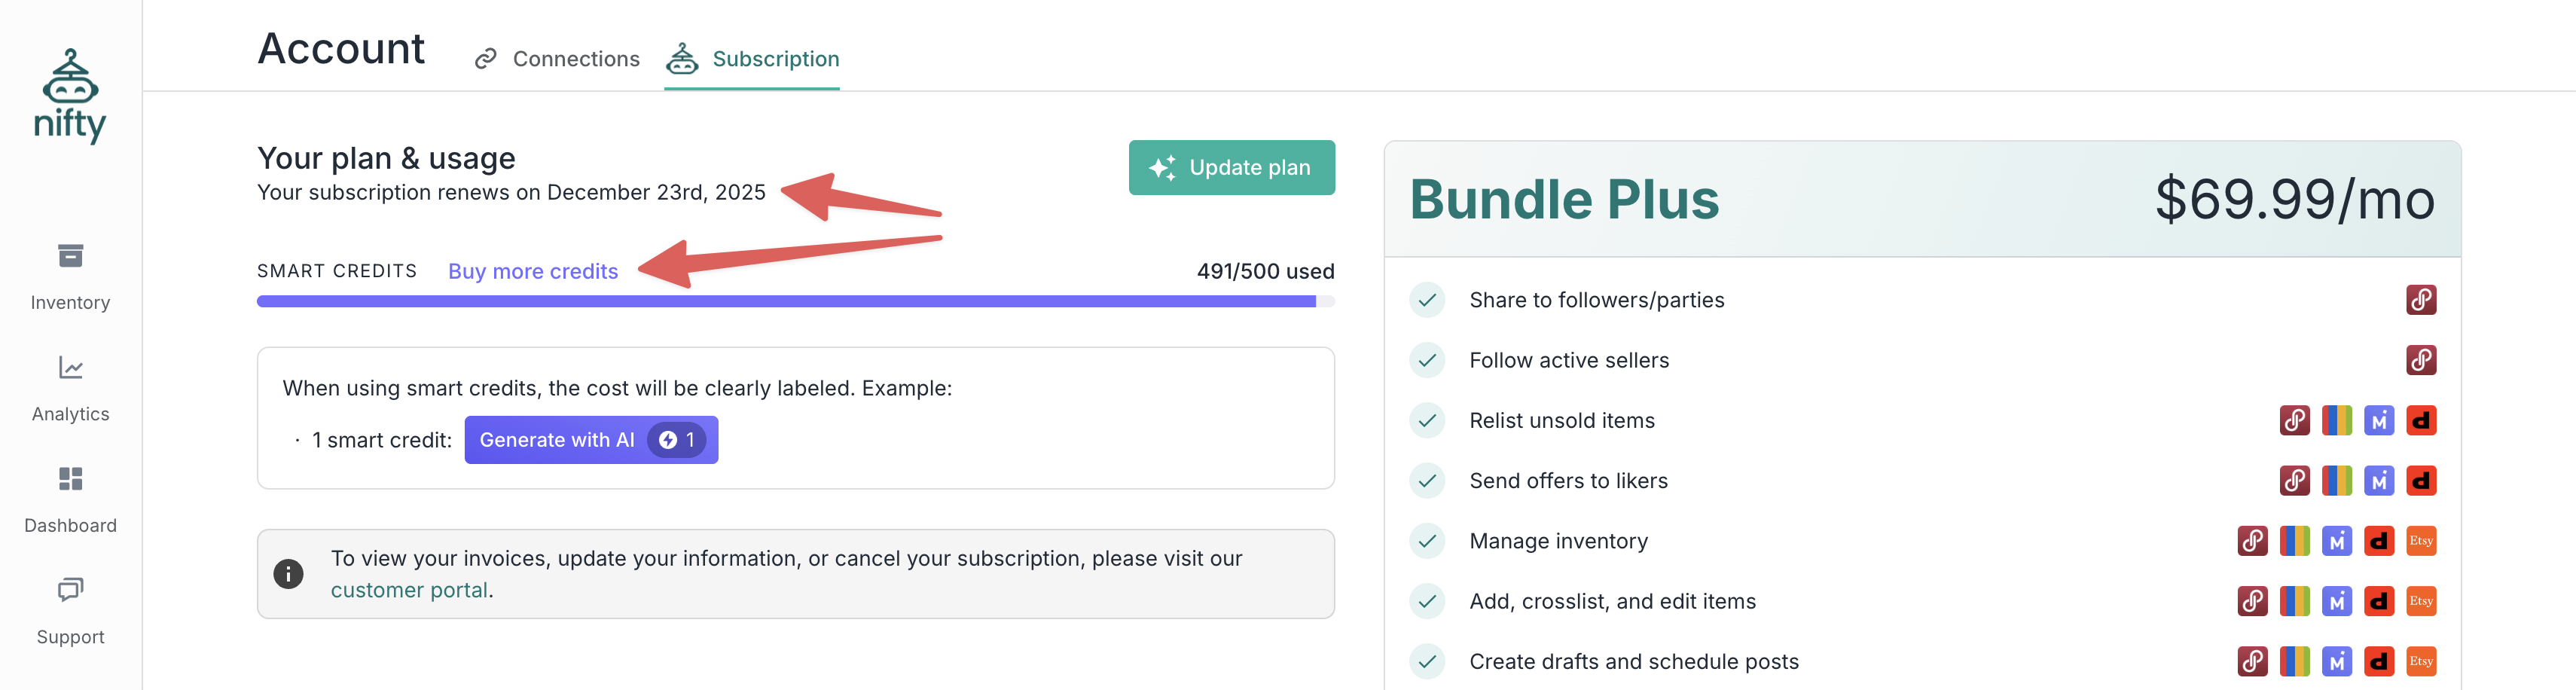Click checkmark next to Create drafts and schedule posts
Screen dimensions: 2576x690
point(1427,661)
